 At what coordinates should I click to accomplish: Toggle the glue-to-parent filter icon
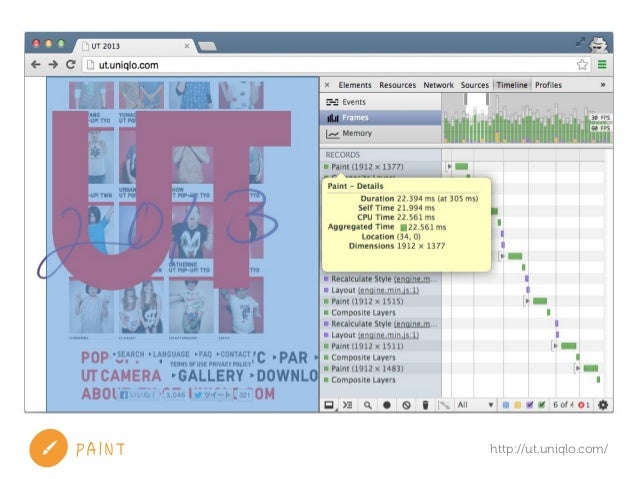pos(444,405)
